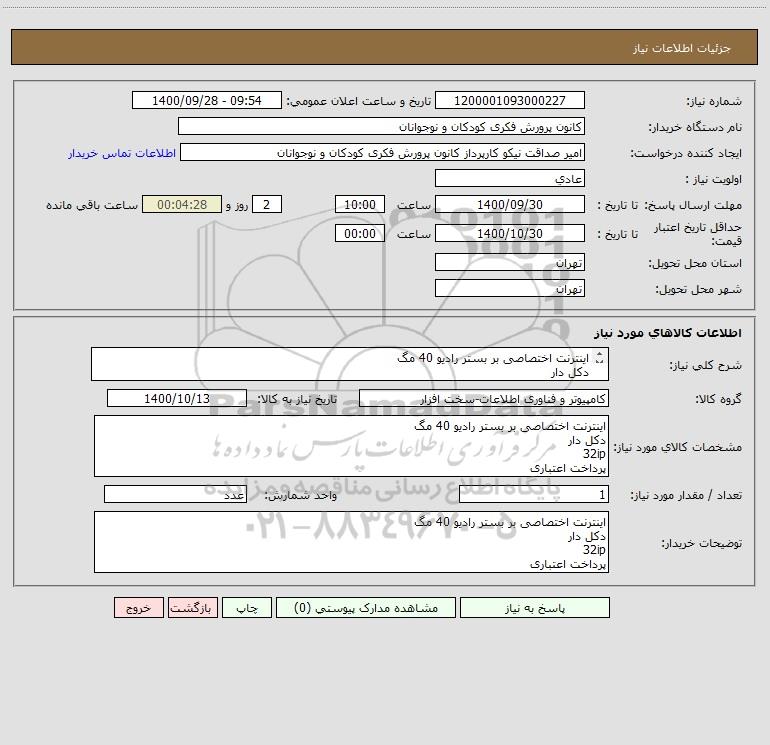
Task: Click the اطلاعات کالاهای مورد نیاز section heading
Action: 668,333
